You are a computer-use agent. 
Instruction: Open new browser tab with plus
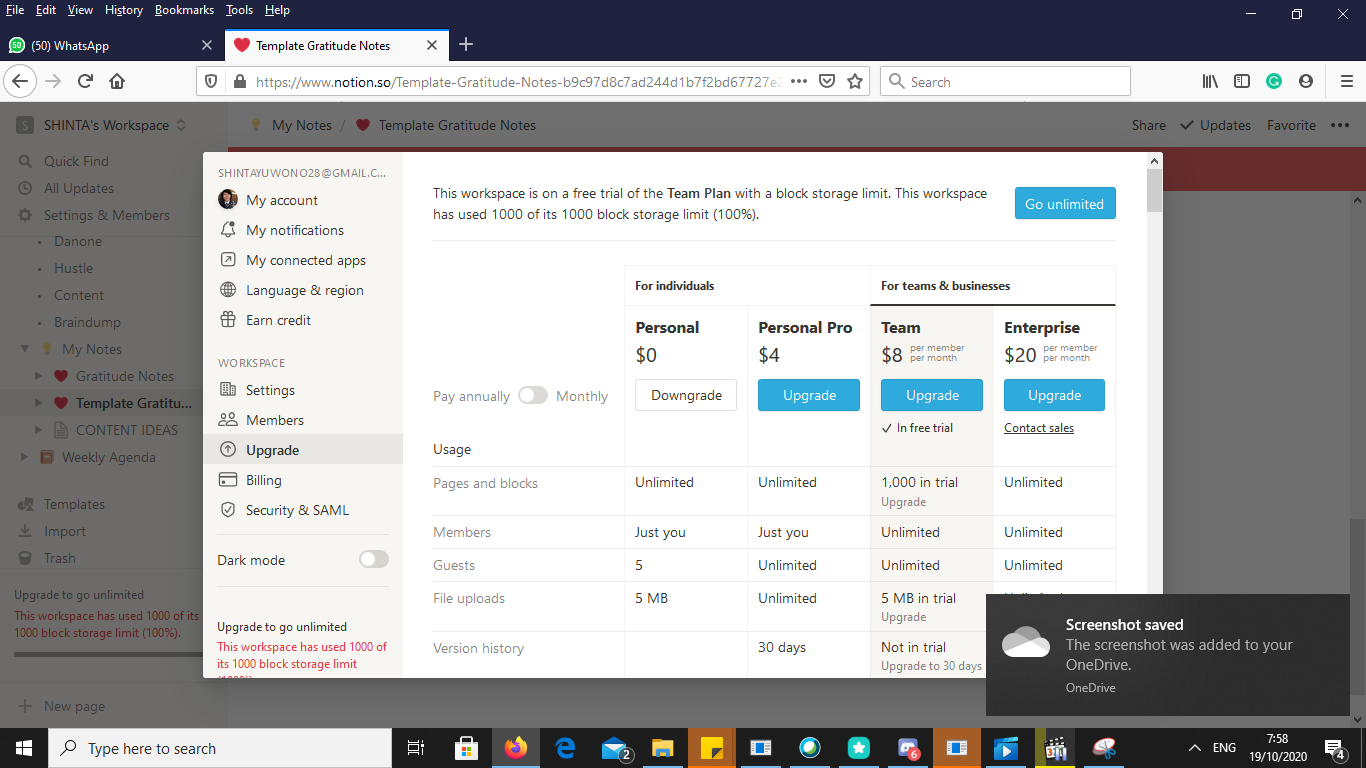click(x=466, y=45)
